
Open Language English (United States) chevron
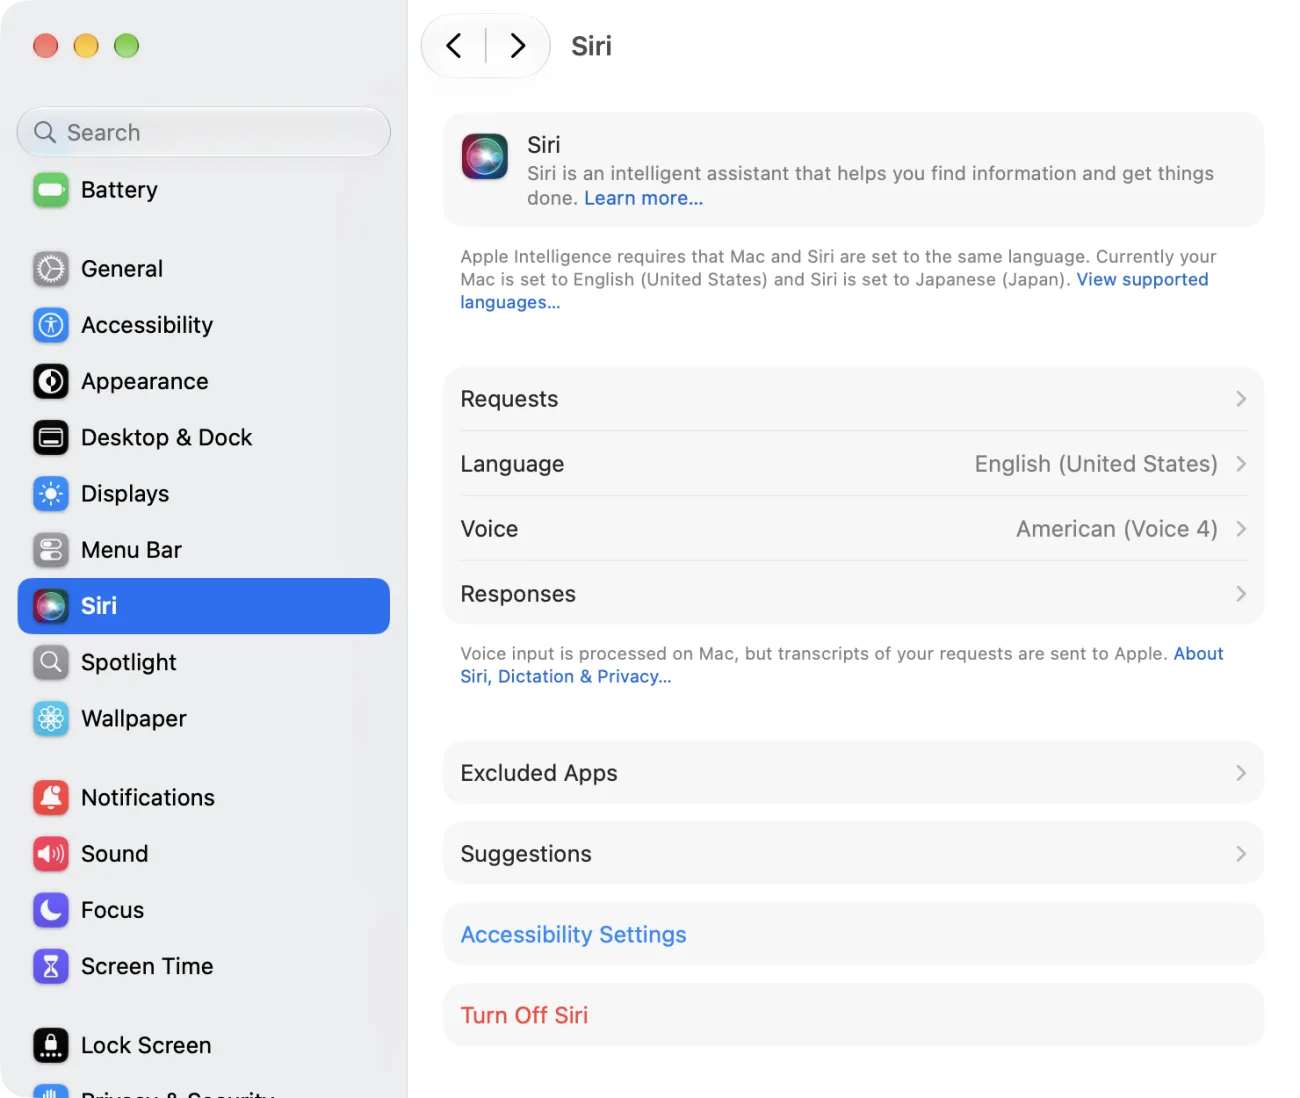pos(1241,464)
